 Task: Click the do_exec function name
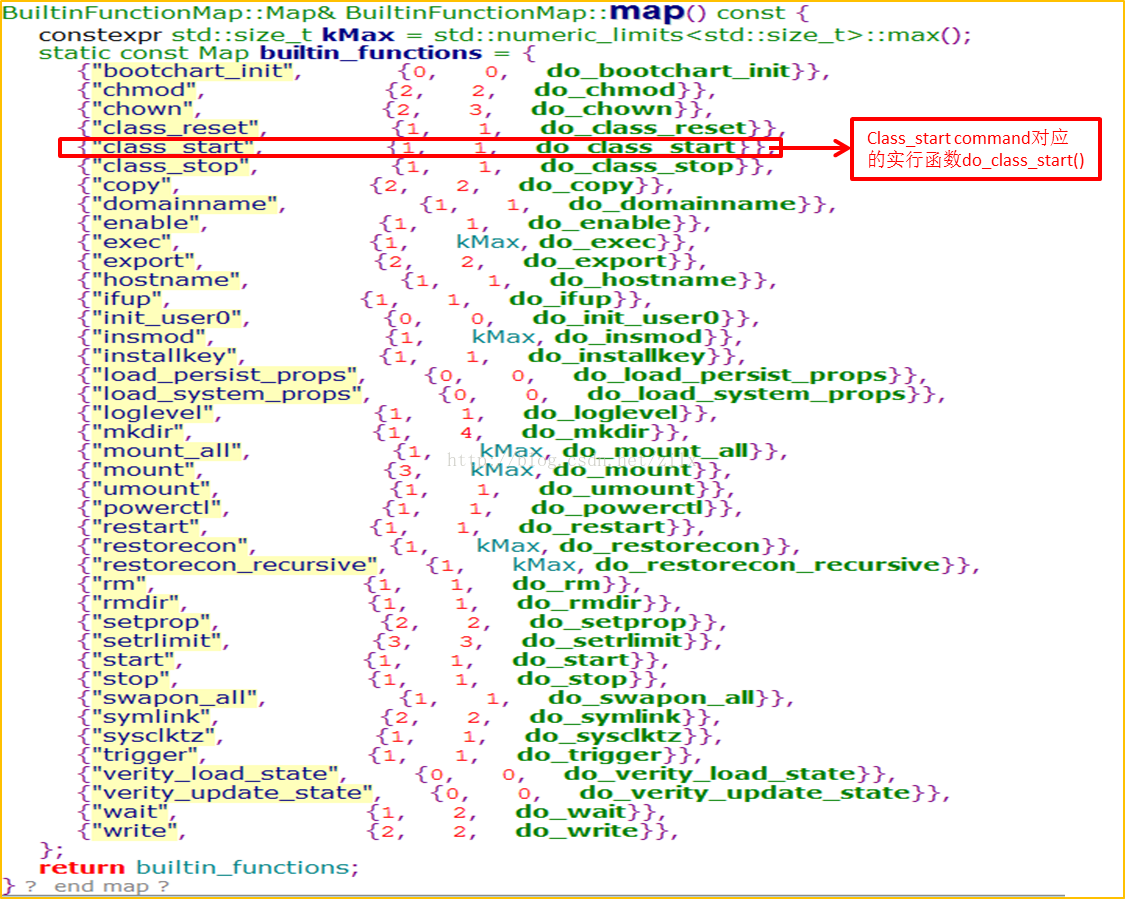coord(598,243)
